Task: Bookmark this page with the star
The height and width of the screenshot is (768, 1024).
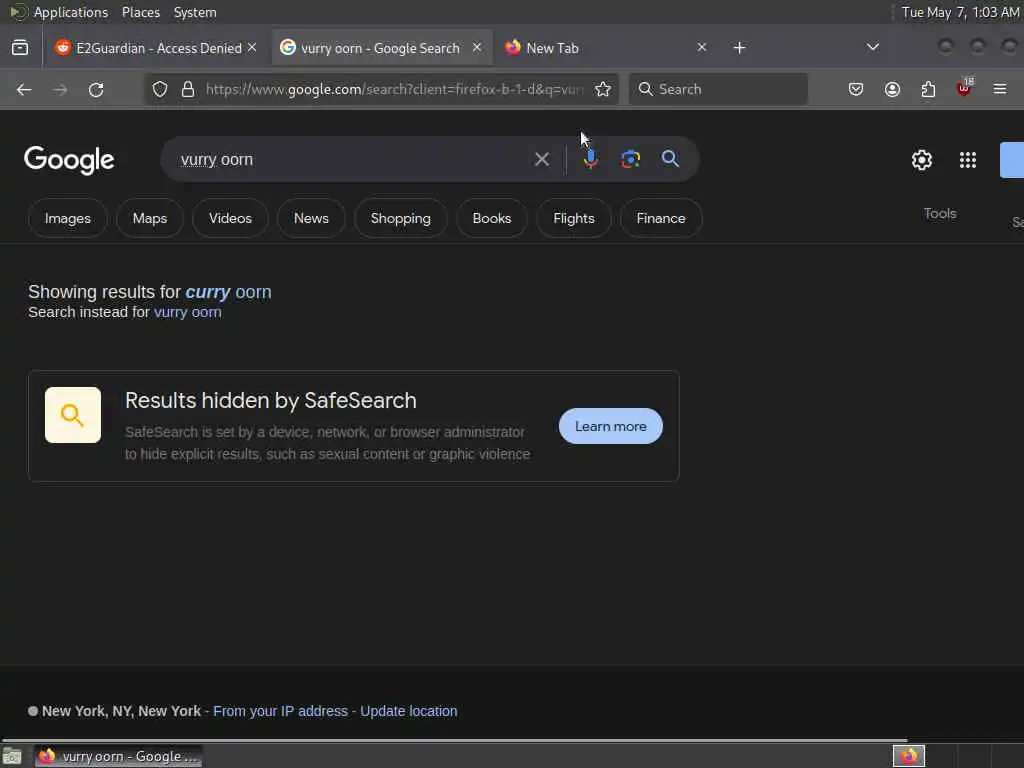Action: [x=603, y=89]
